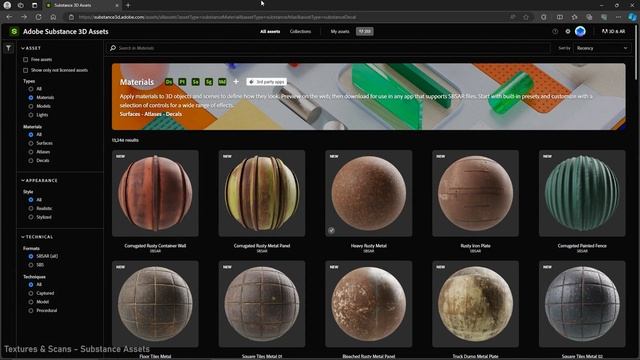
Task: Open the Corrugated Rusty Metal Panel thumbnail
Action: click(x=262, y=193)
